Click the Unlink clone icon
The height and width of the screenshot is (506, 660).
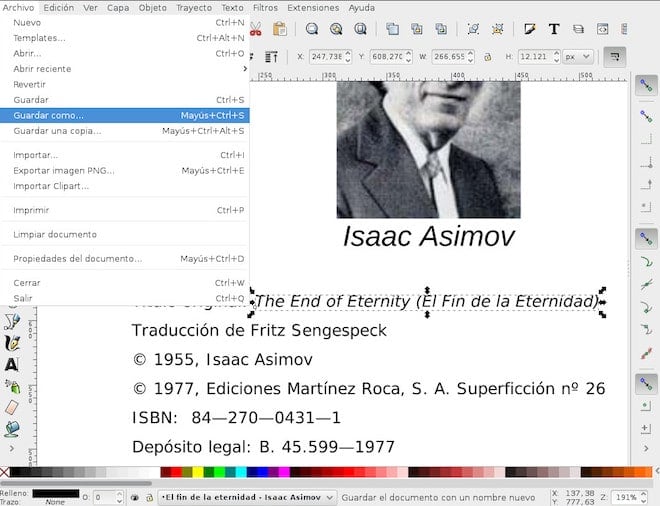(x=441, y=29)
